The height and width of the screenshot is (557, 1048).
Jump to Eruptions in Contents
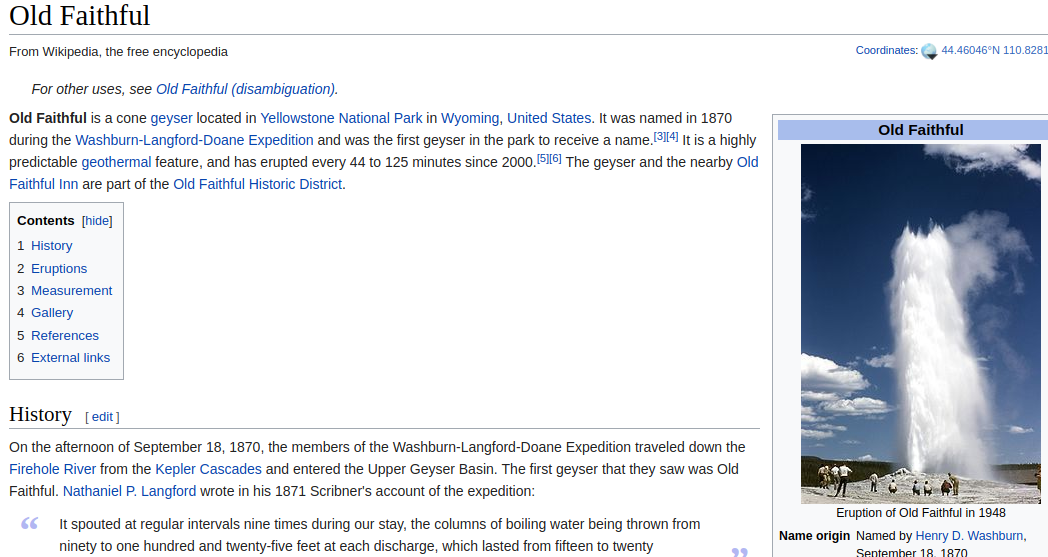tap(59, 269)
